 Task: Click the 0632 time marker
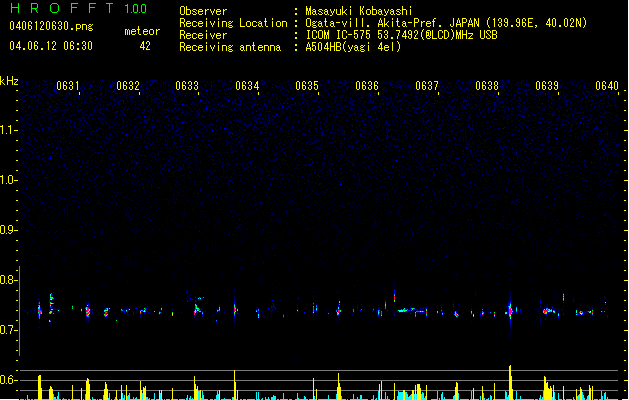click(x=128, y=86)
